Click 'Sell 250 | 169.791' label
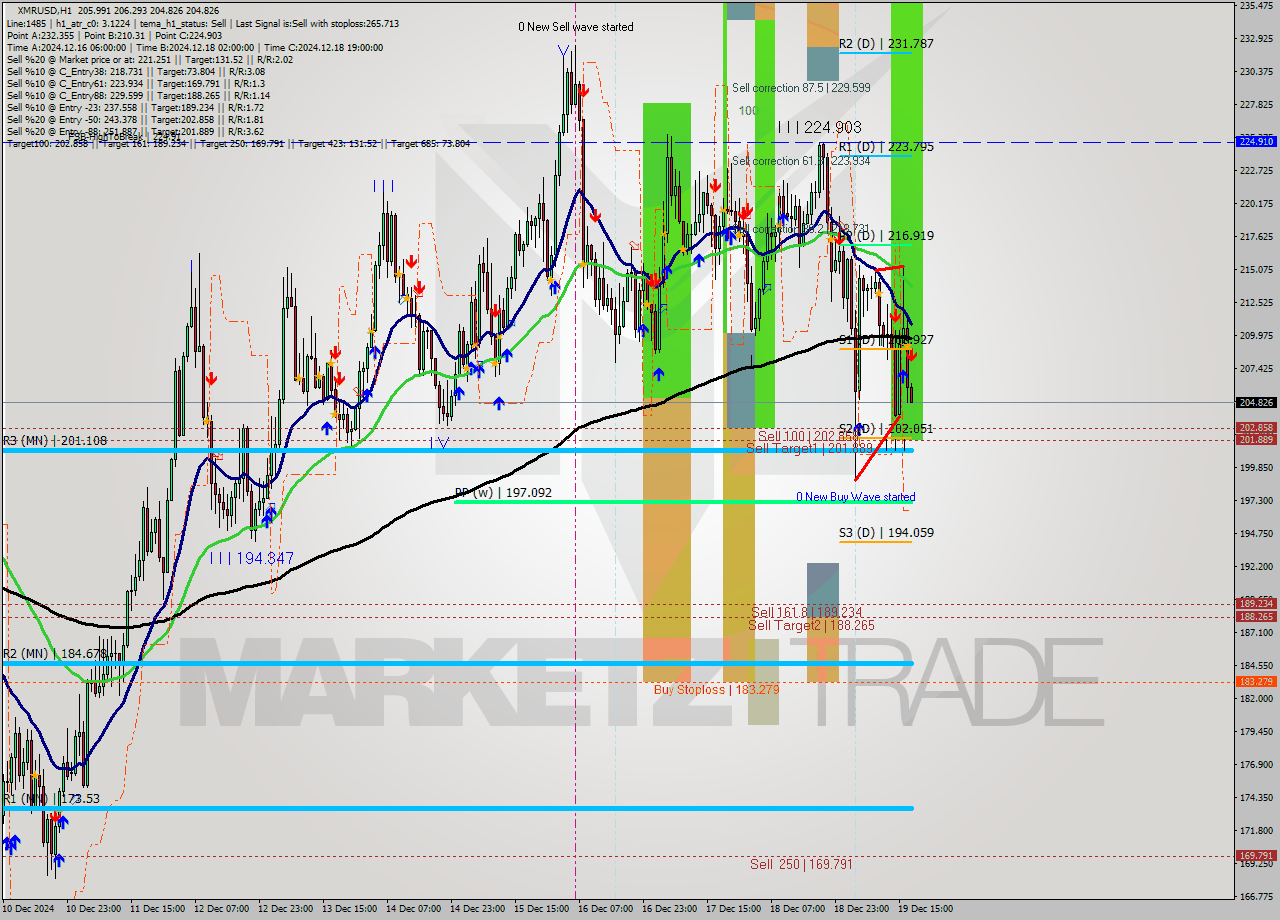The width and height of the screenshot is (1280, 920). pyautogui.click(x=801, y=864)
